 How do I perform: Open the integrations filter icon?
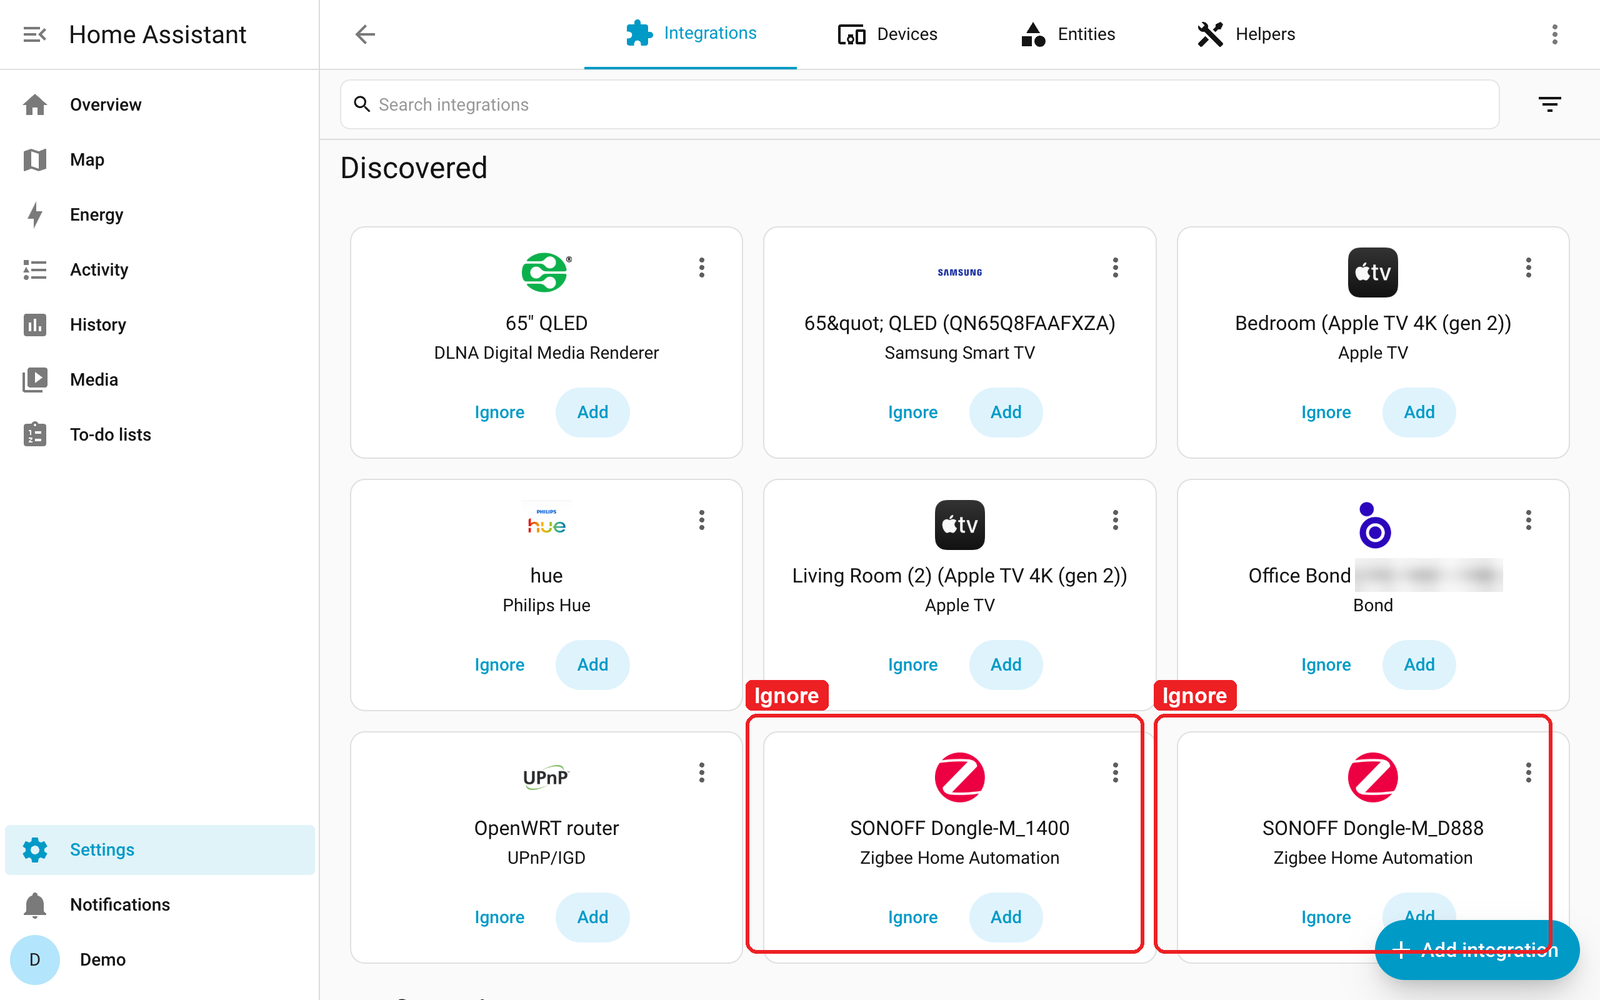tap(1550, 104)
